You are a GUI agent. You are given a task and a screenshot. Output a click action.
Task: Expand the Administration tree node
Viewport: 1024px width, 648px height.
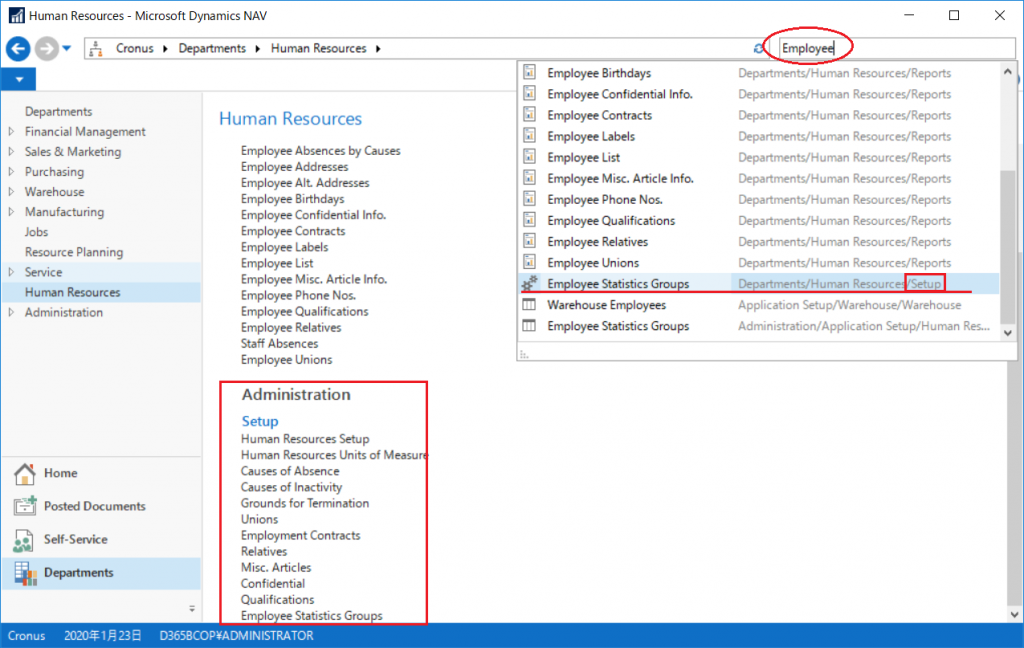[11, 312]
